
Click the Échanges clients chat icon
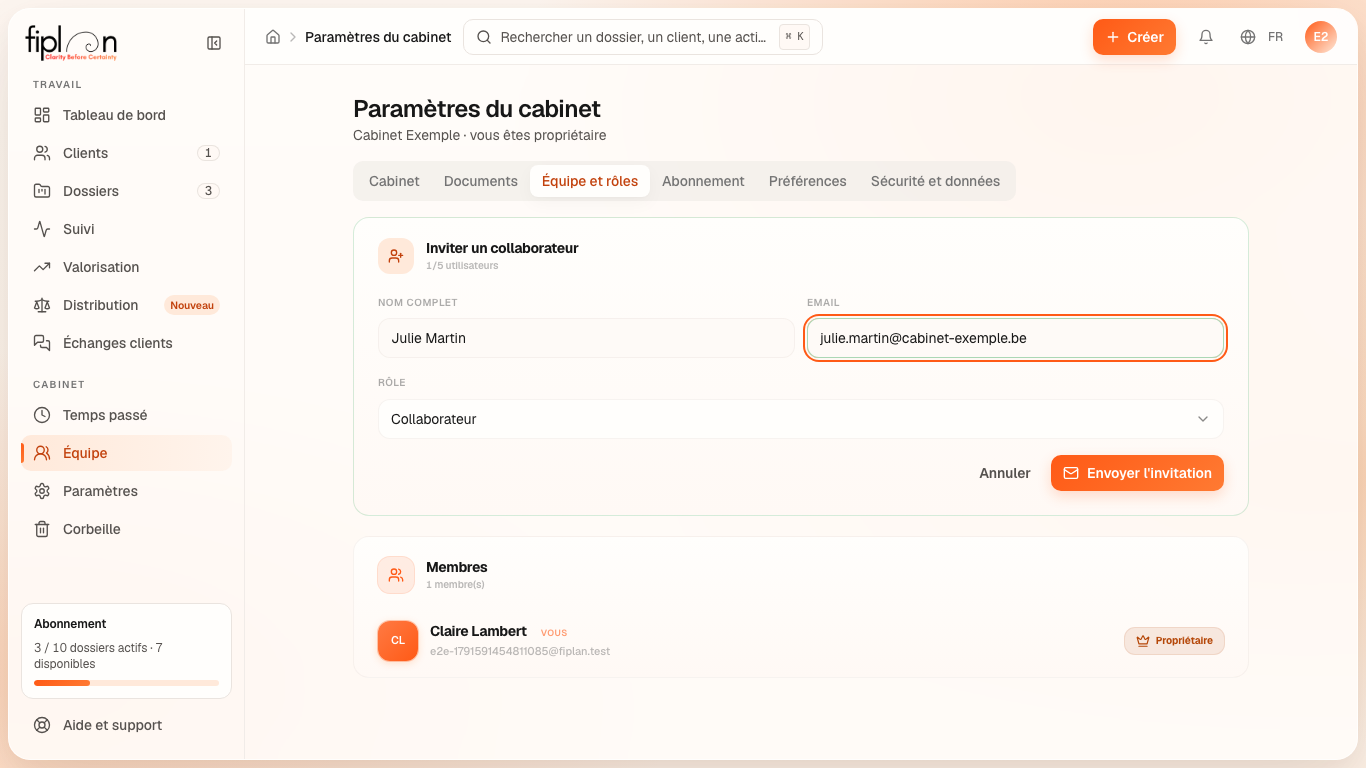pos(42,343)
